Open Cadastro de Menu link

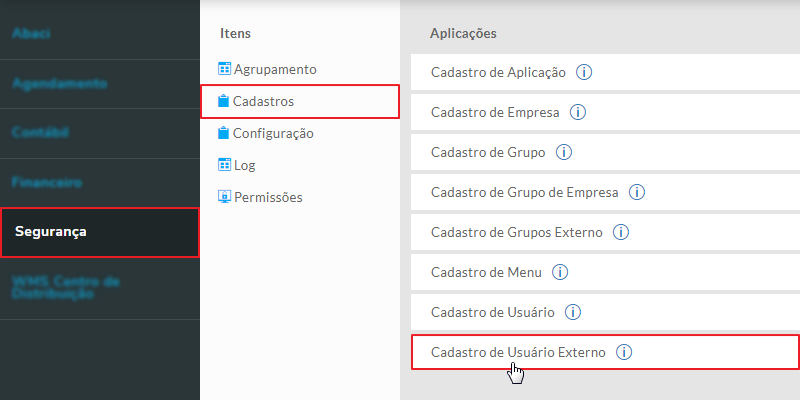pos(485,272)
